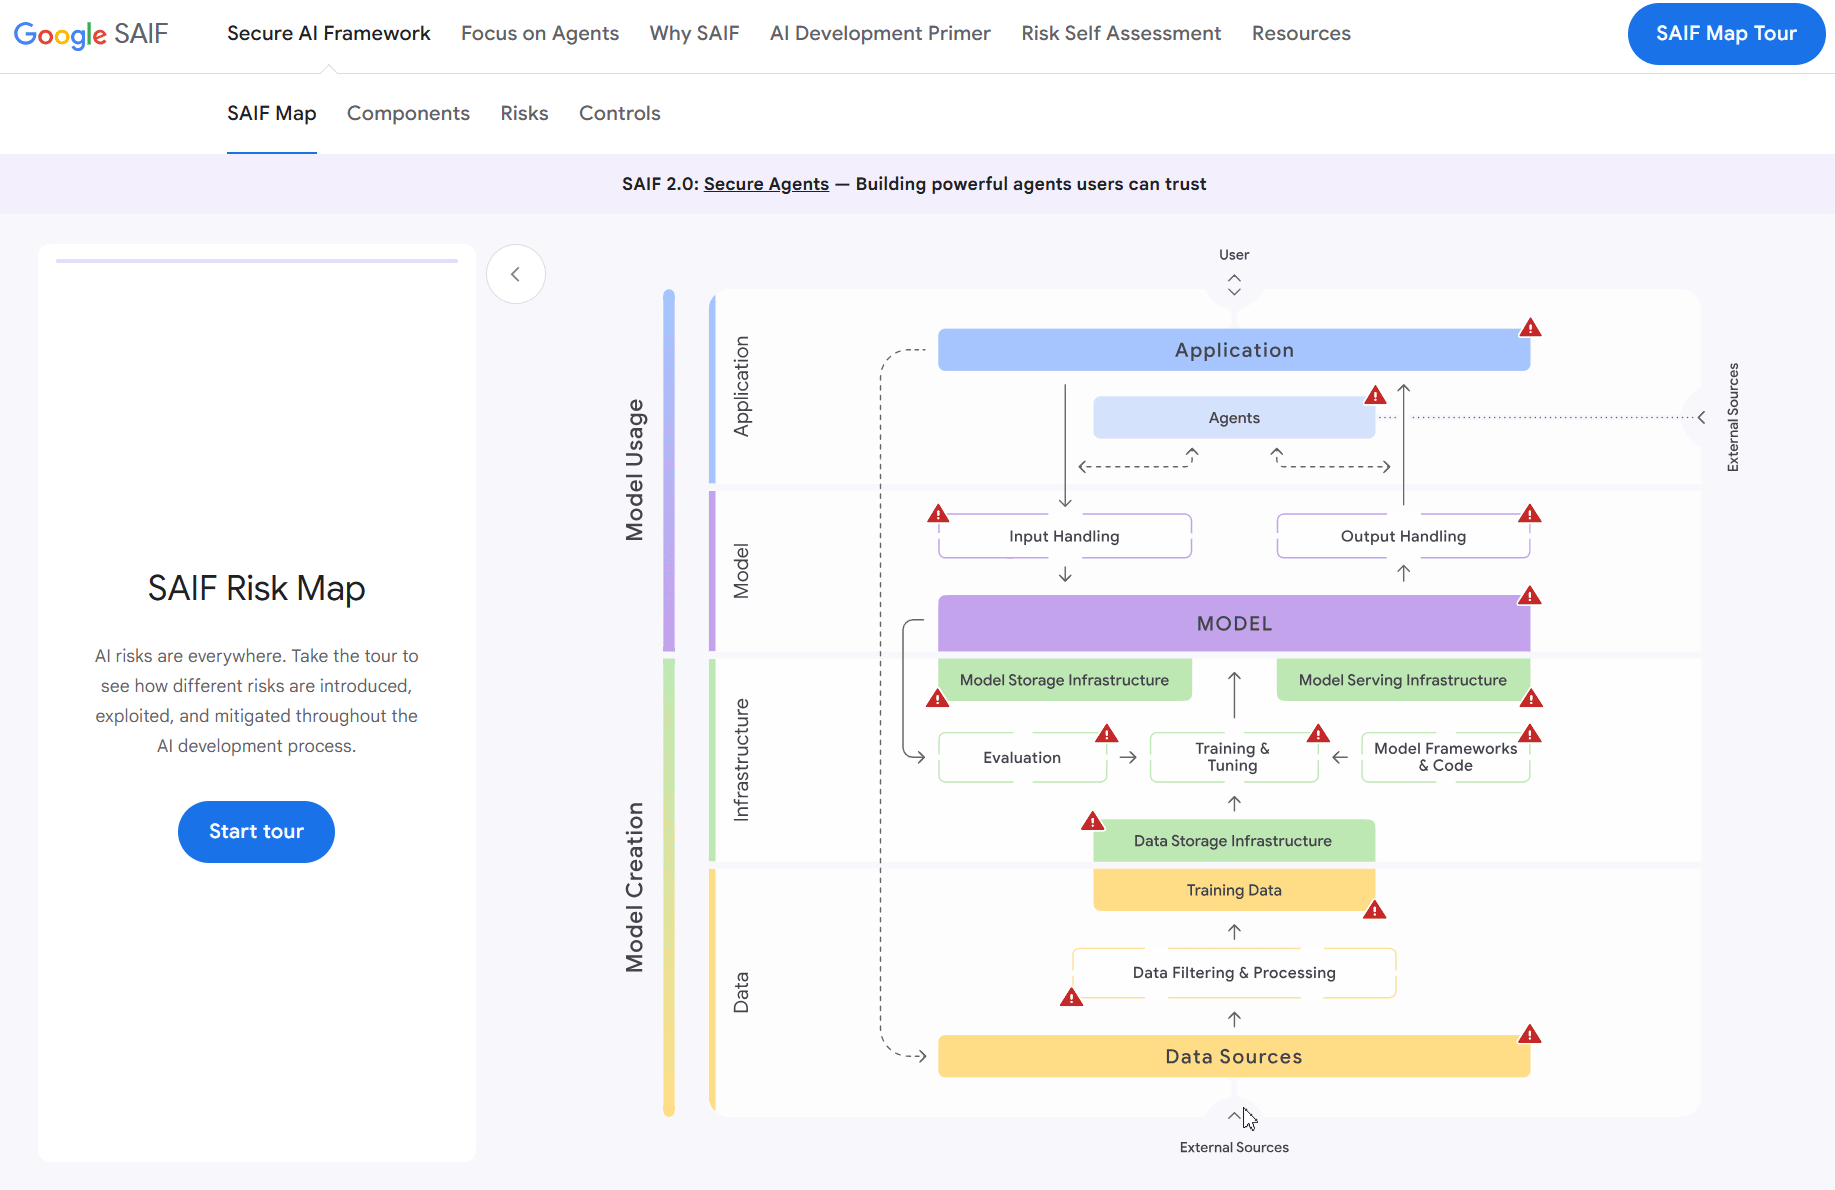Select the Input Handling component
The width and height of the screenshot is (1835, 1190).
coord(1065,536)
